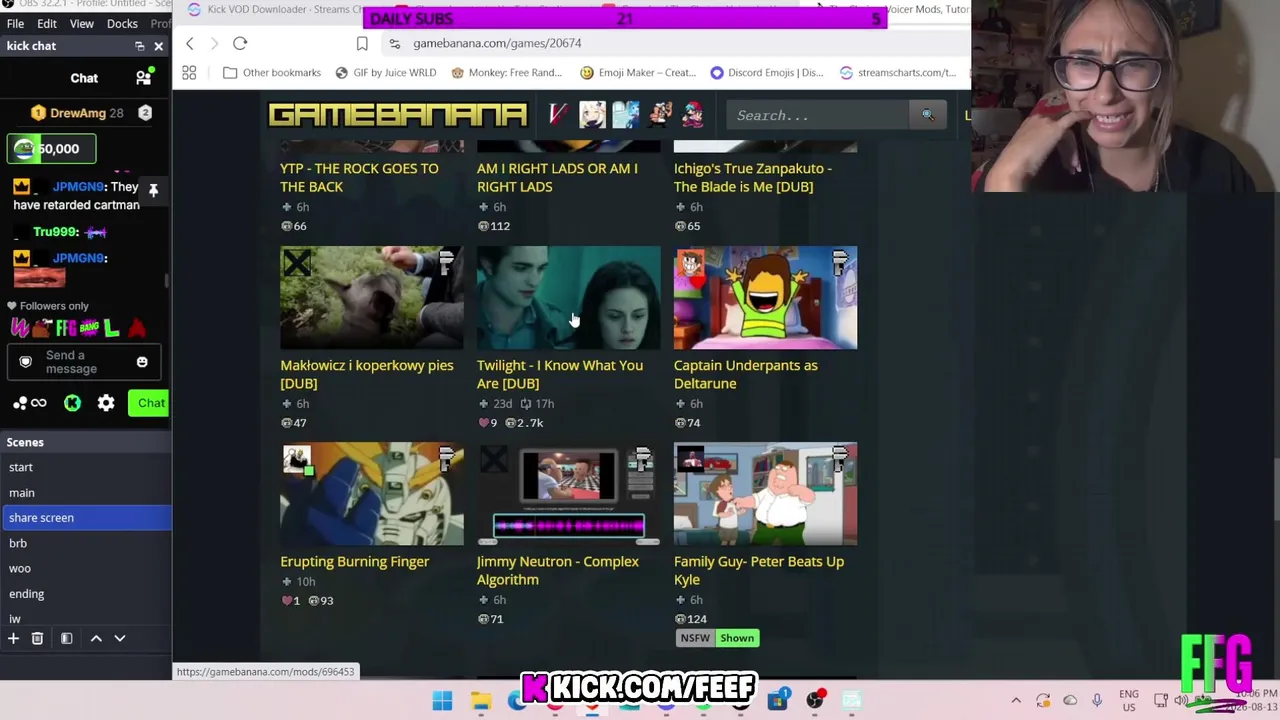Open the Valorant game icon in GameBanana header
Viewport: 1280px width, 720px height.
[558, 115]
